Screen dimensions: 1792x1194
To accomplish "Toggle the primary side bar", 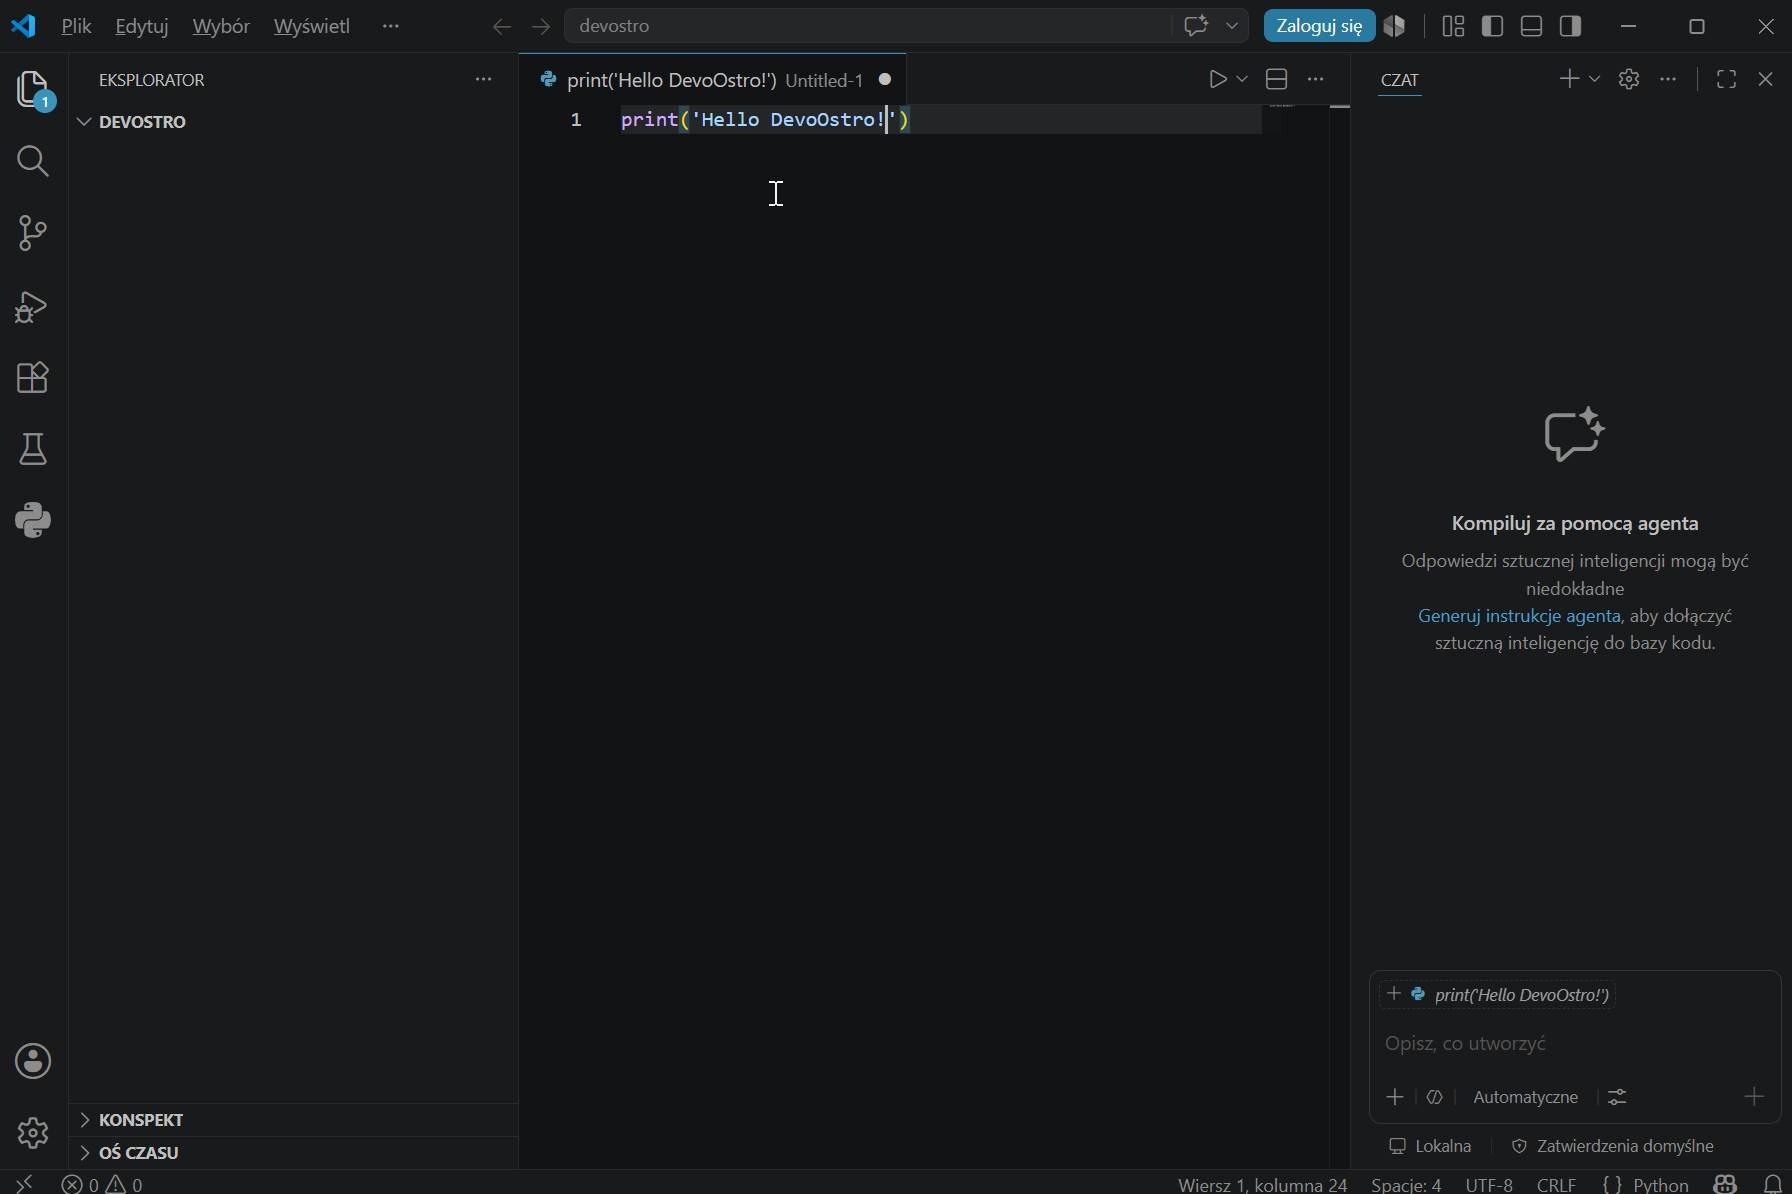I will coord(1492,26).
